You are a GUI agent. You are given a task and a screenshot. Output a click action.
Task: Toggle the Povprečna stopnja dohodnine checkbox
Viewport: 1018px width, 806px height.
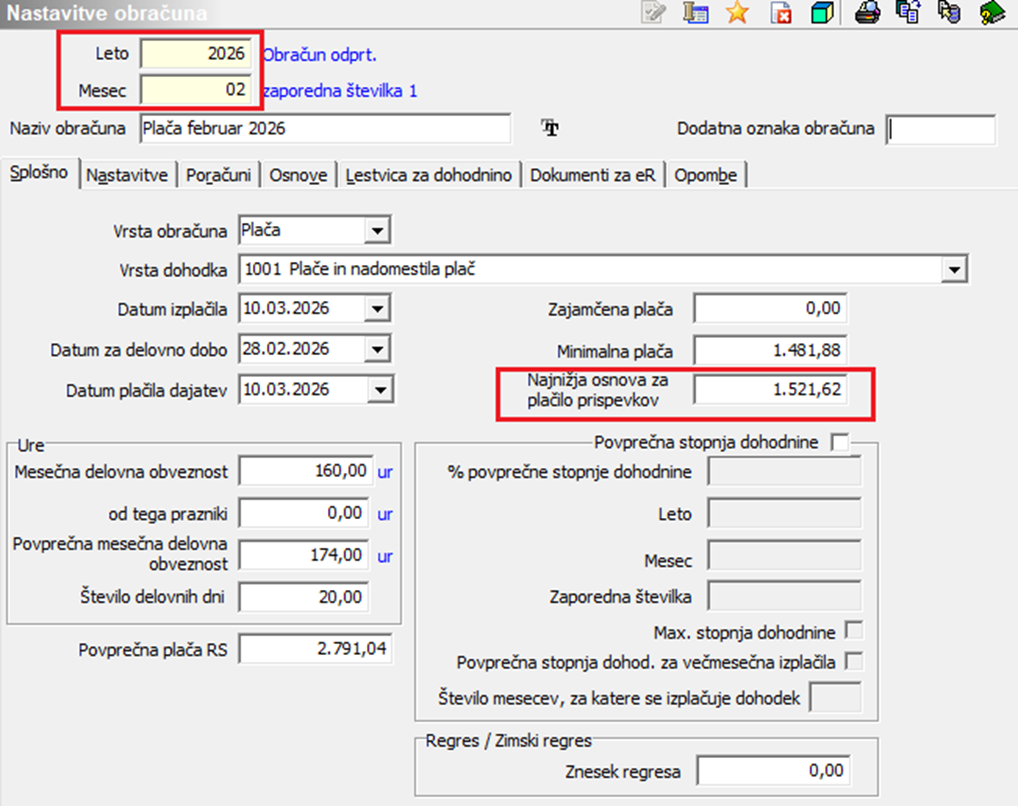coord(839,443)
